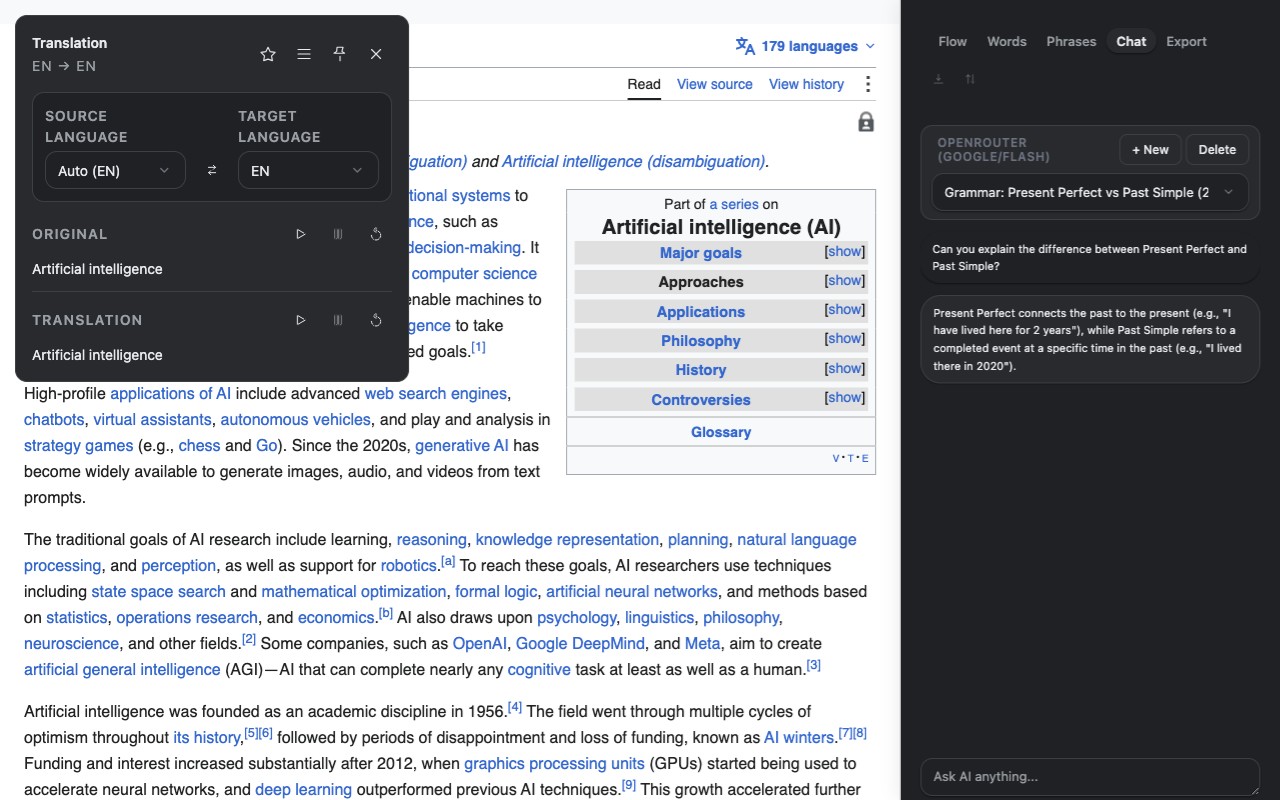This screenshot has width=1280, height=800.
Task: Click the + New chat button
Action: [x=1150, y=150]
